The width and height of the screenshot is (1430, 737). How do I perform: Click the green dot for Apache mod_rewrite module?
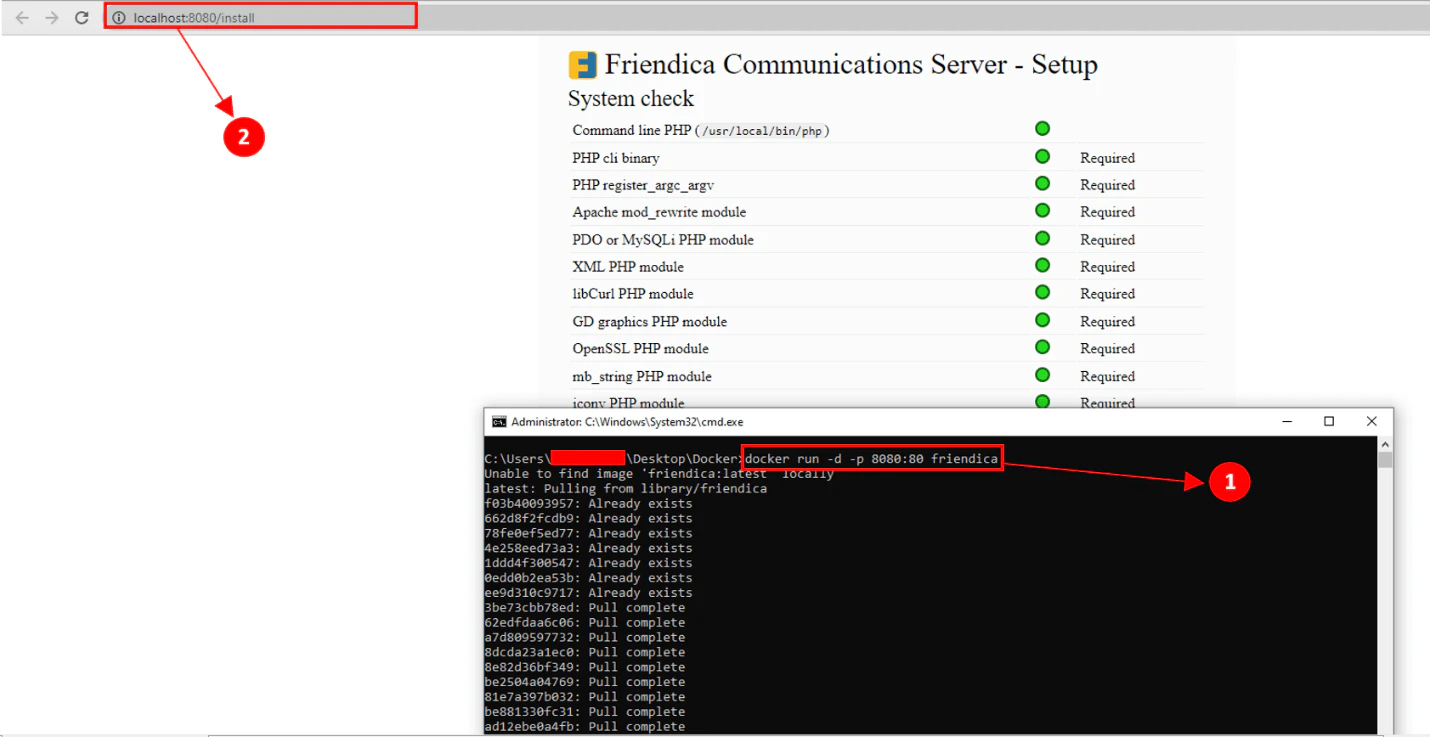tap(1042, 210)
